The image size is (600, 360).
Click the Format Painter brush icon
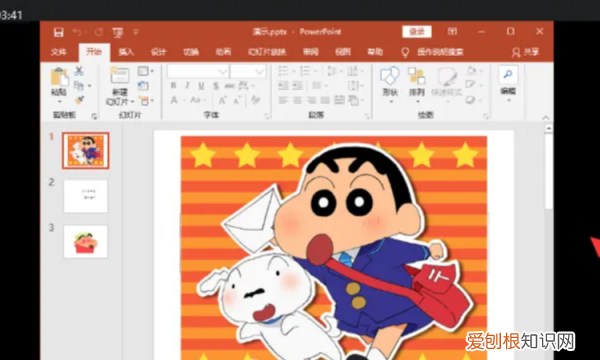coord(79,100)
